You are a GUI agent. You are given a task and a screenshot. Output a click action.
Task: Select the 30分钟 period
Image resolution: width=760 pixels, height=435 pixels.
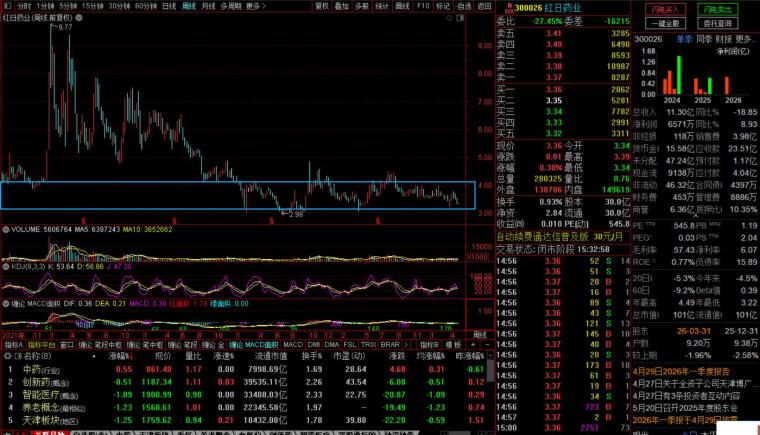119,6
